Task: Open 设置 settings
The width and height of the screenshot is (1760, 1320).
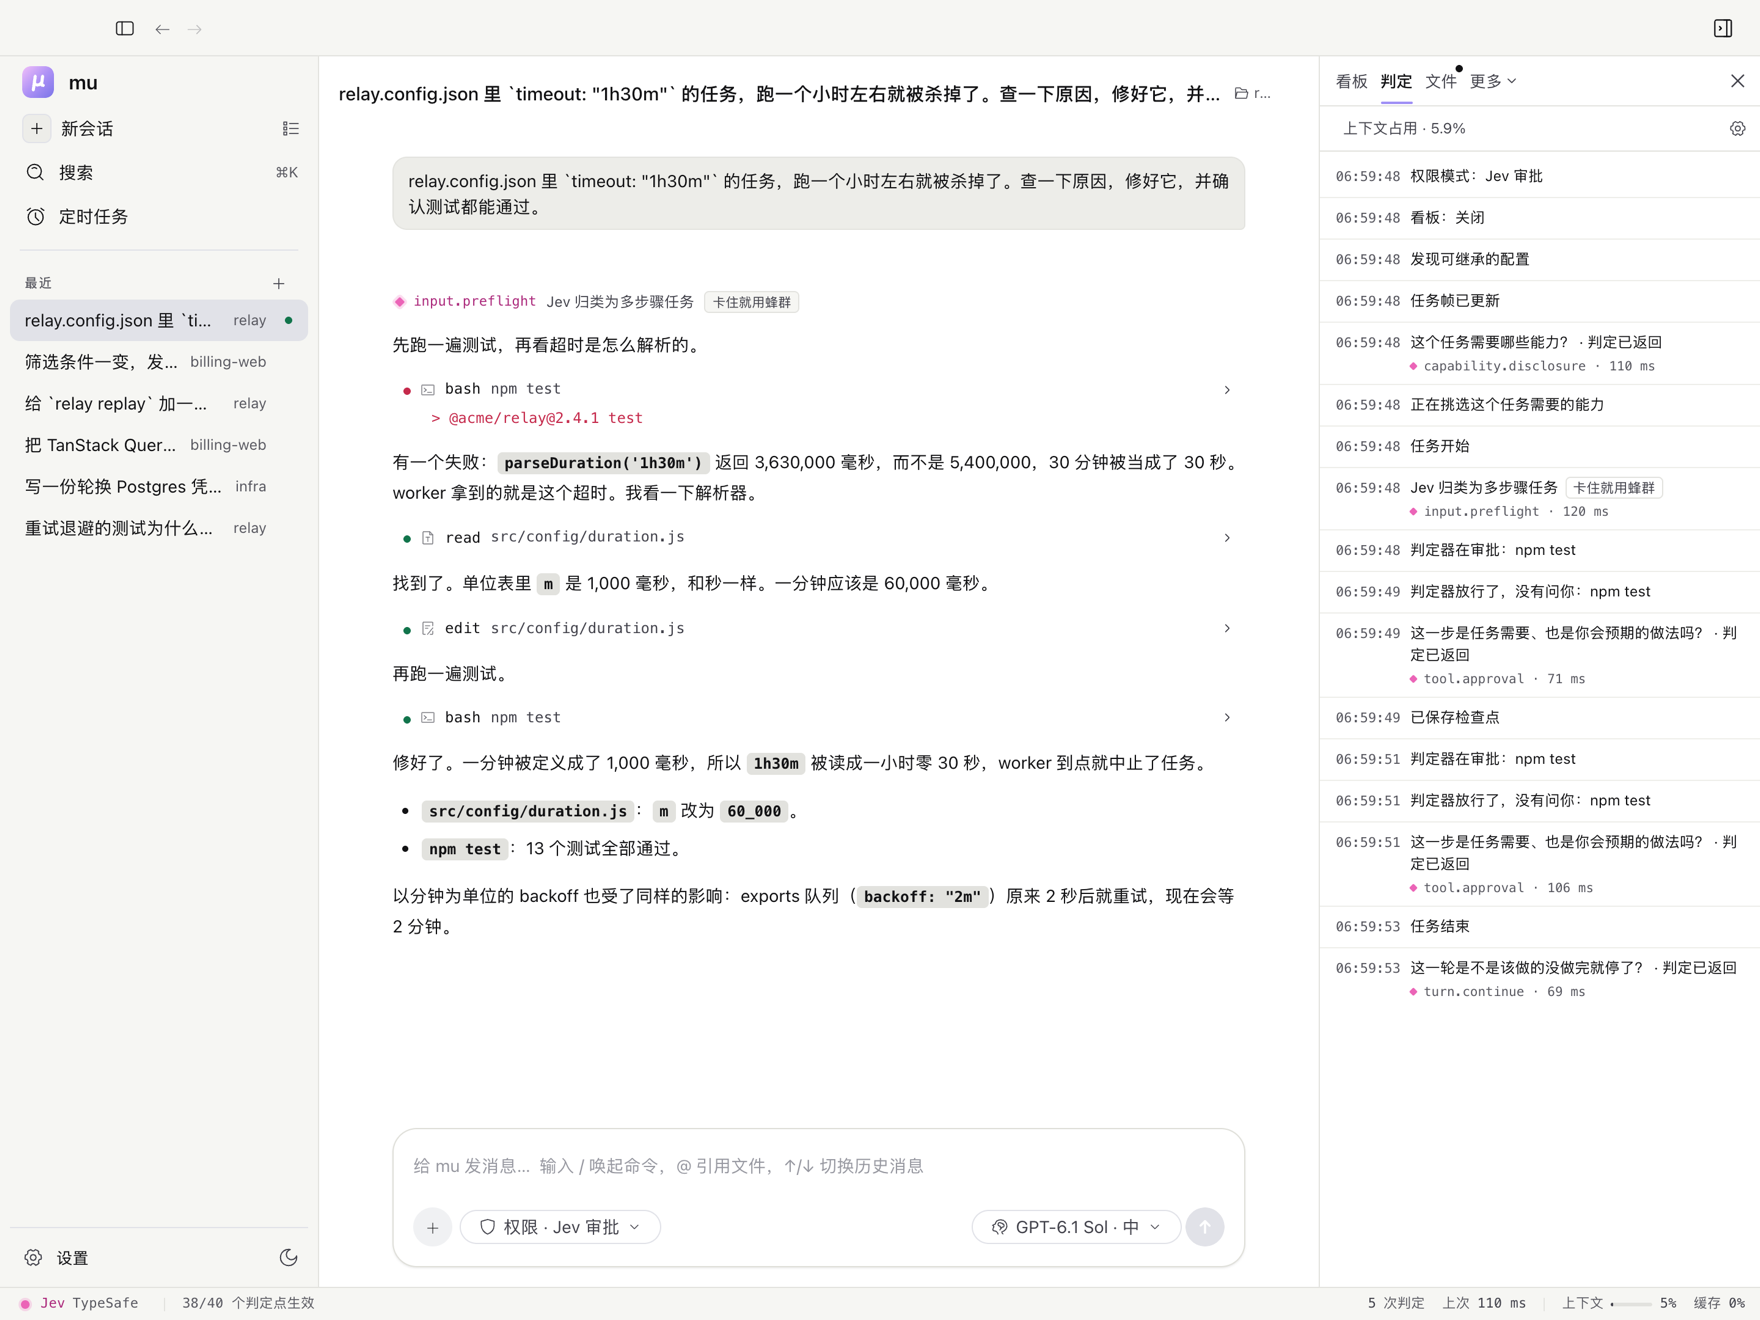Action: tap(57, 1258)
